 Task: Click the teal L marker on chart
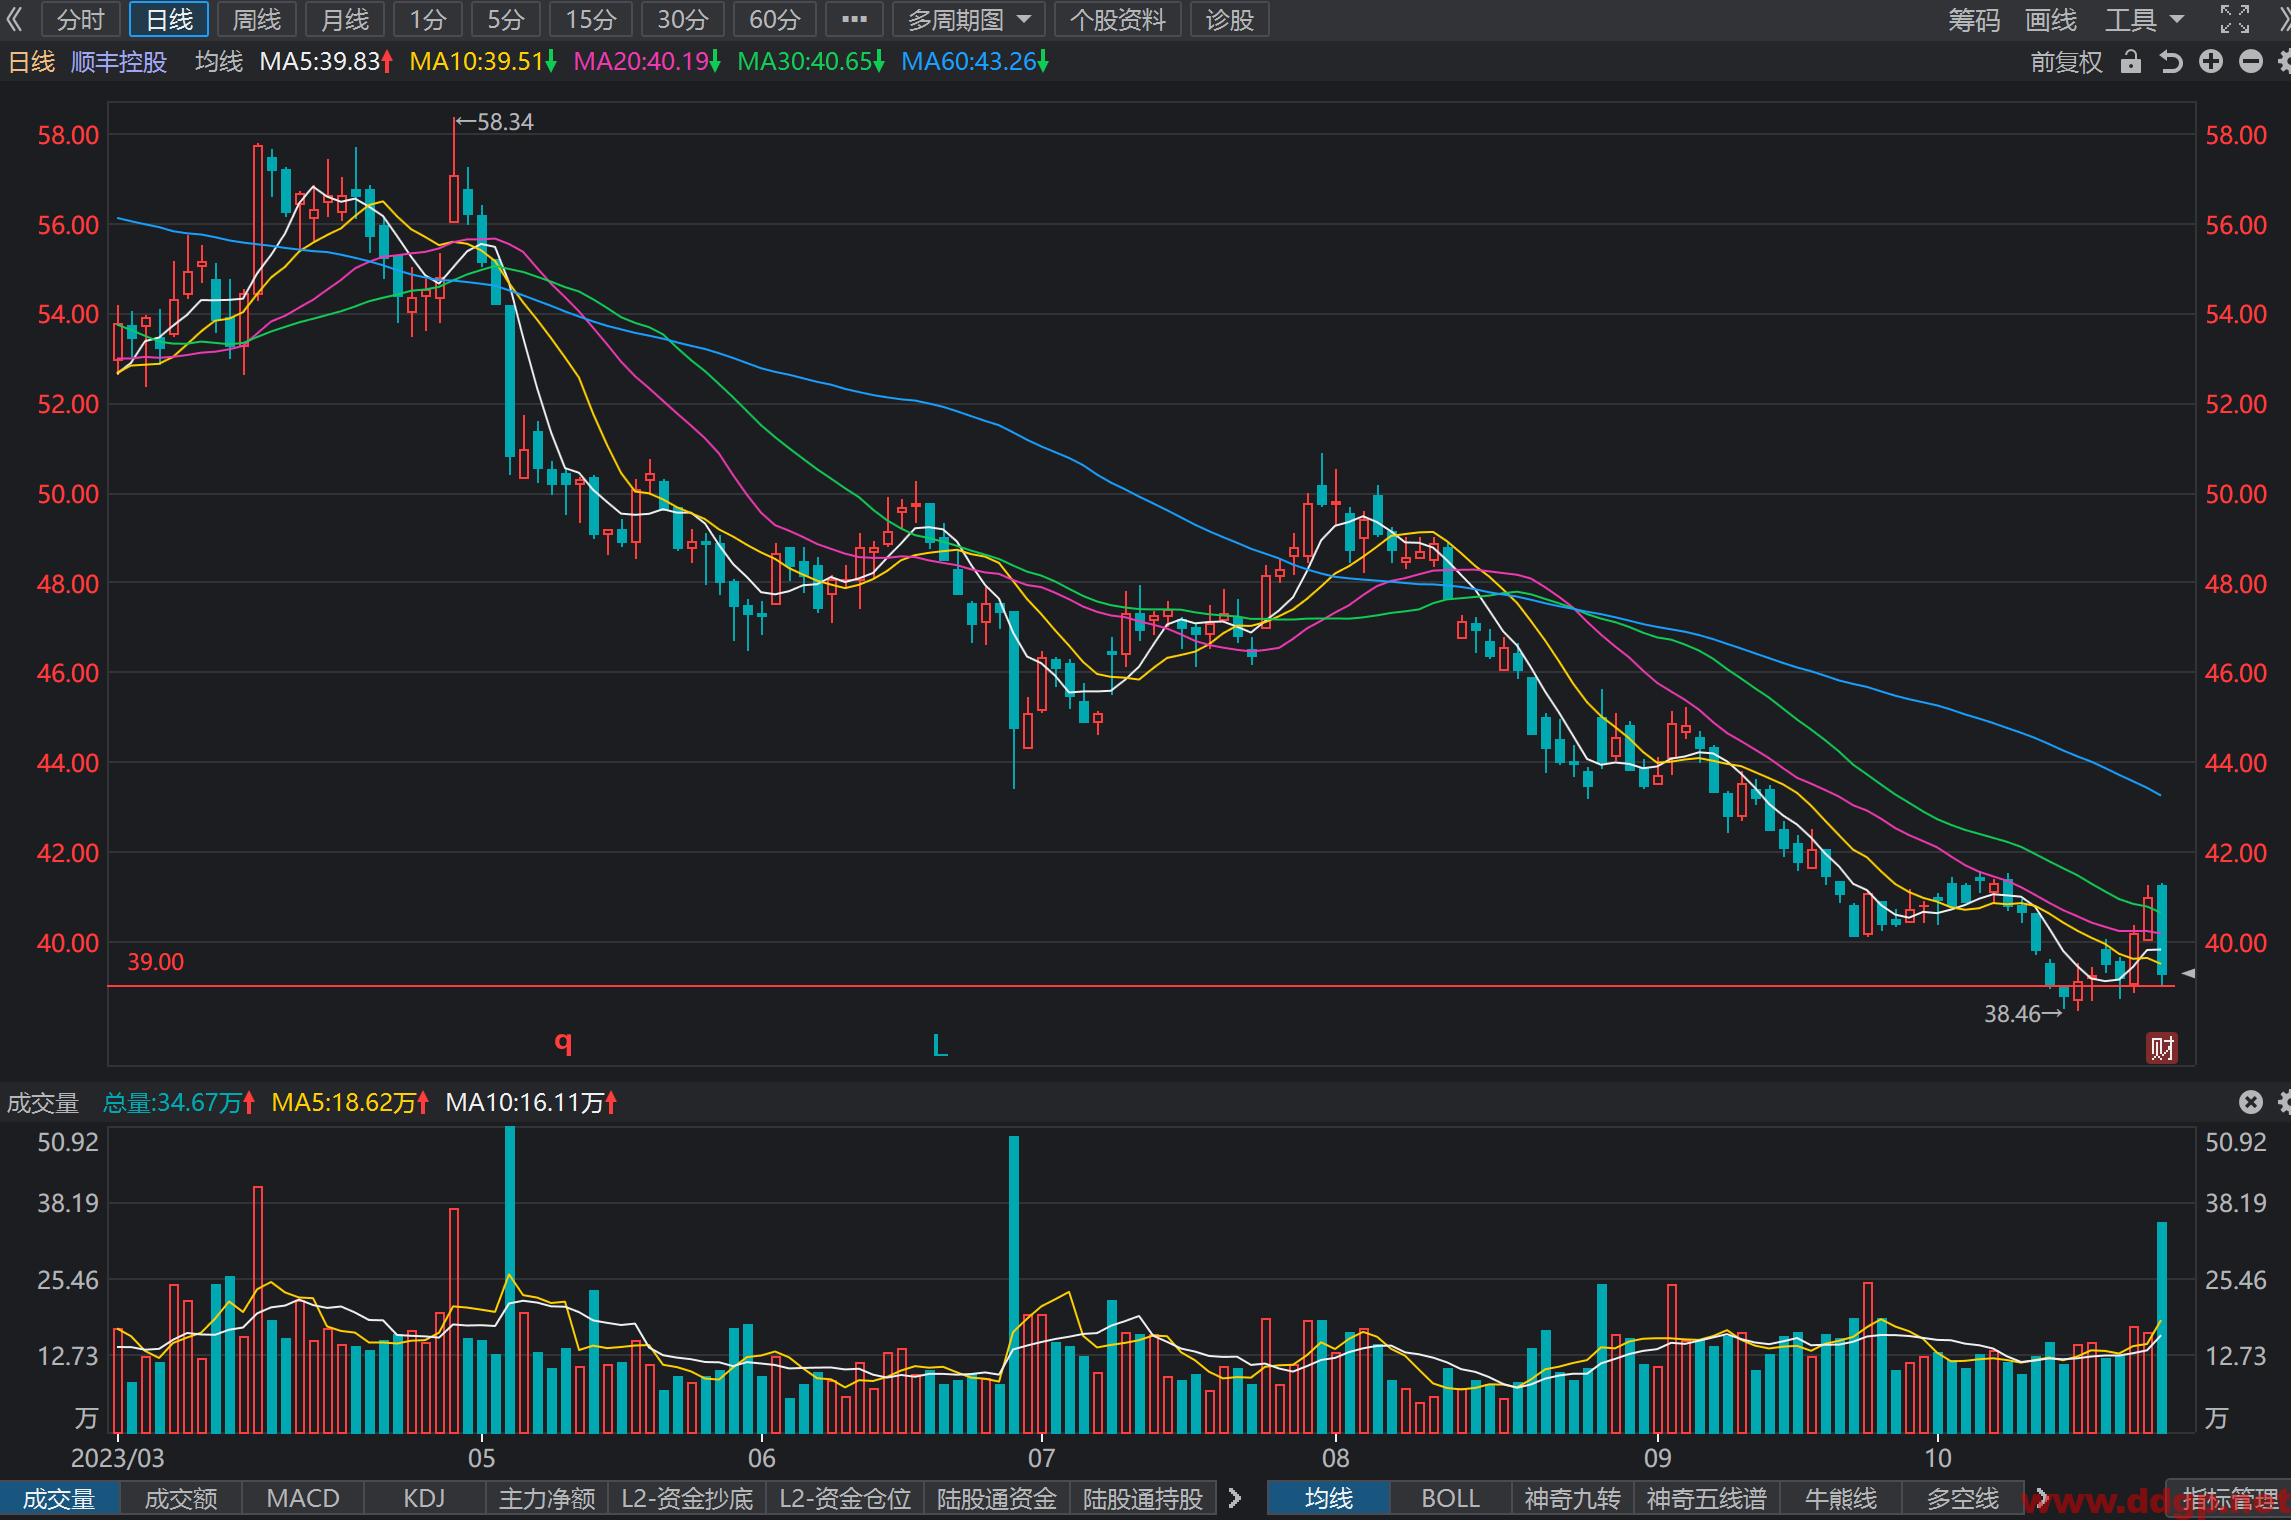tap(940, 1046)
